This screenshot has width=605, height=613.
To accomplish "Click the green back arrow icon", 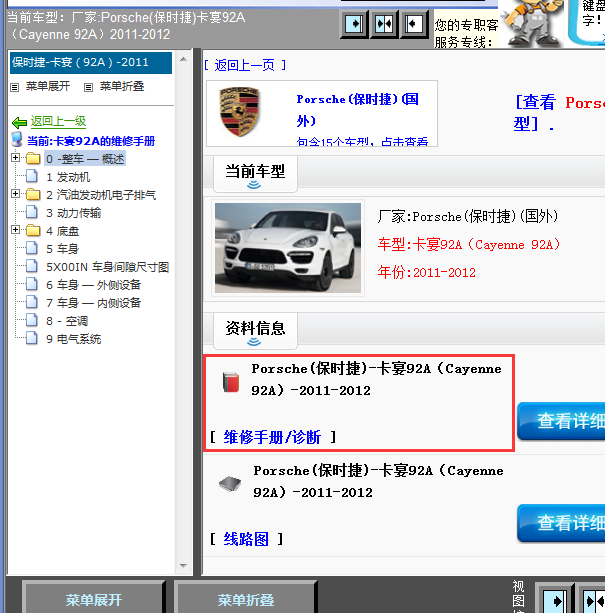I will point(20,123).
